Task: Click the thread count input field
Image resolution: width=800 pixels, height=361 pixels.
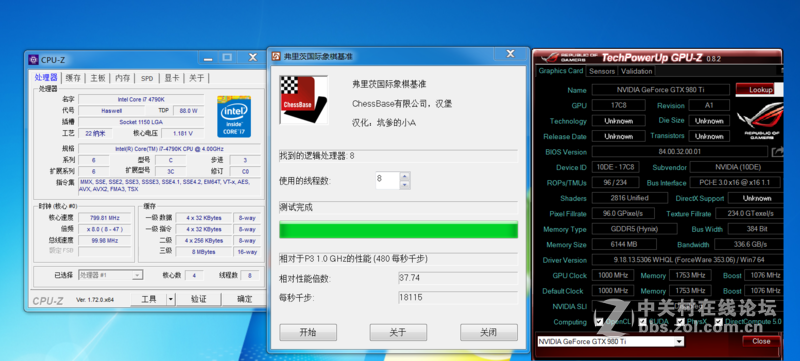Action: (x=388, y=180)
